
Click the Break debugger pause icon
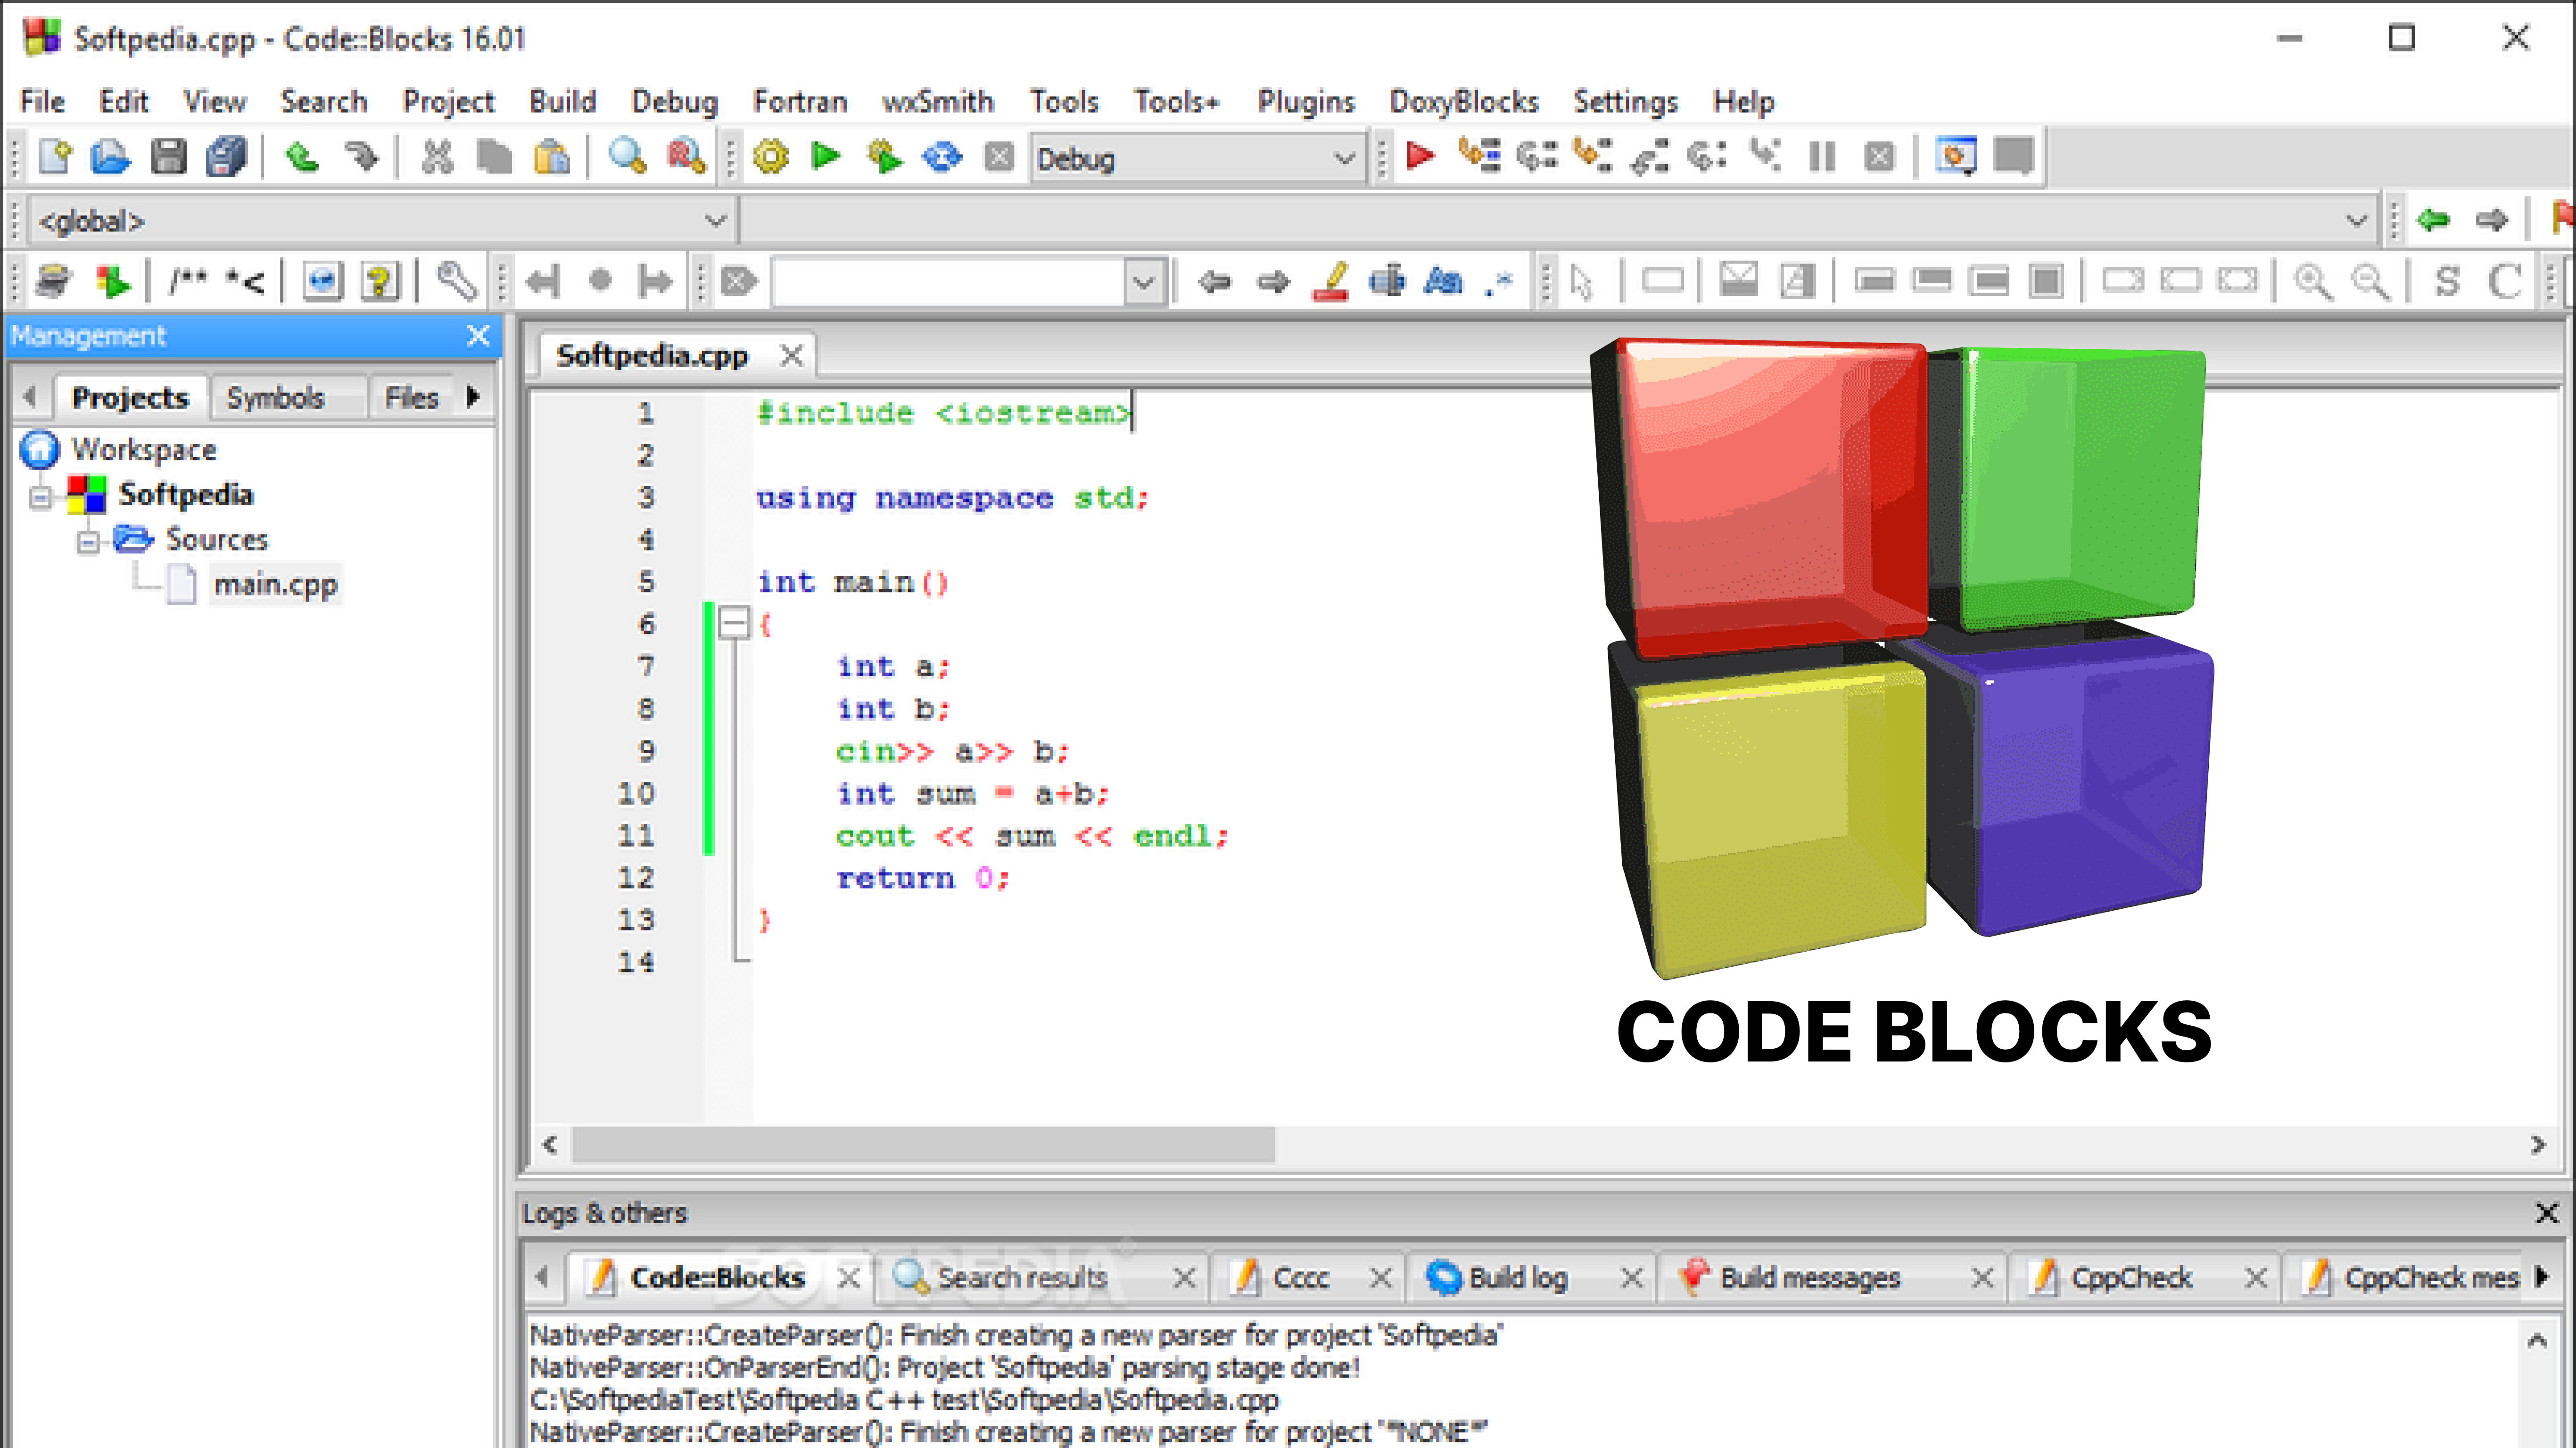point(1822,157)
